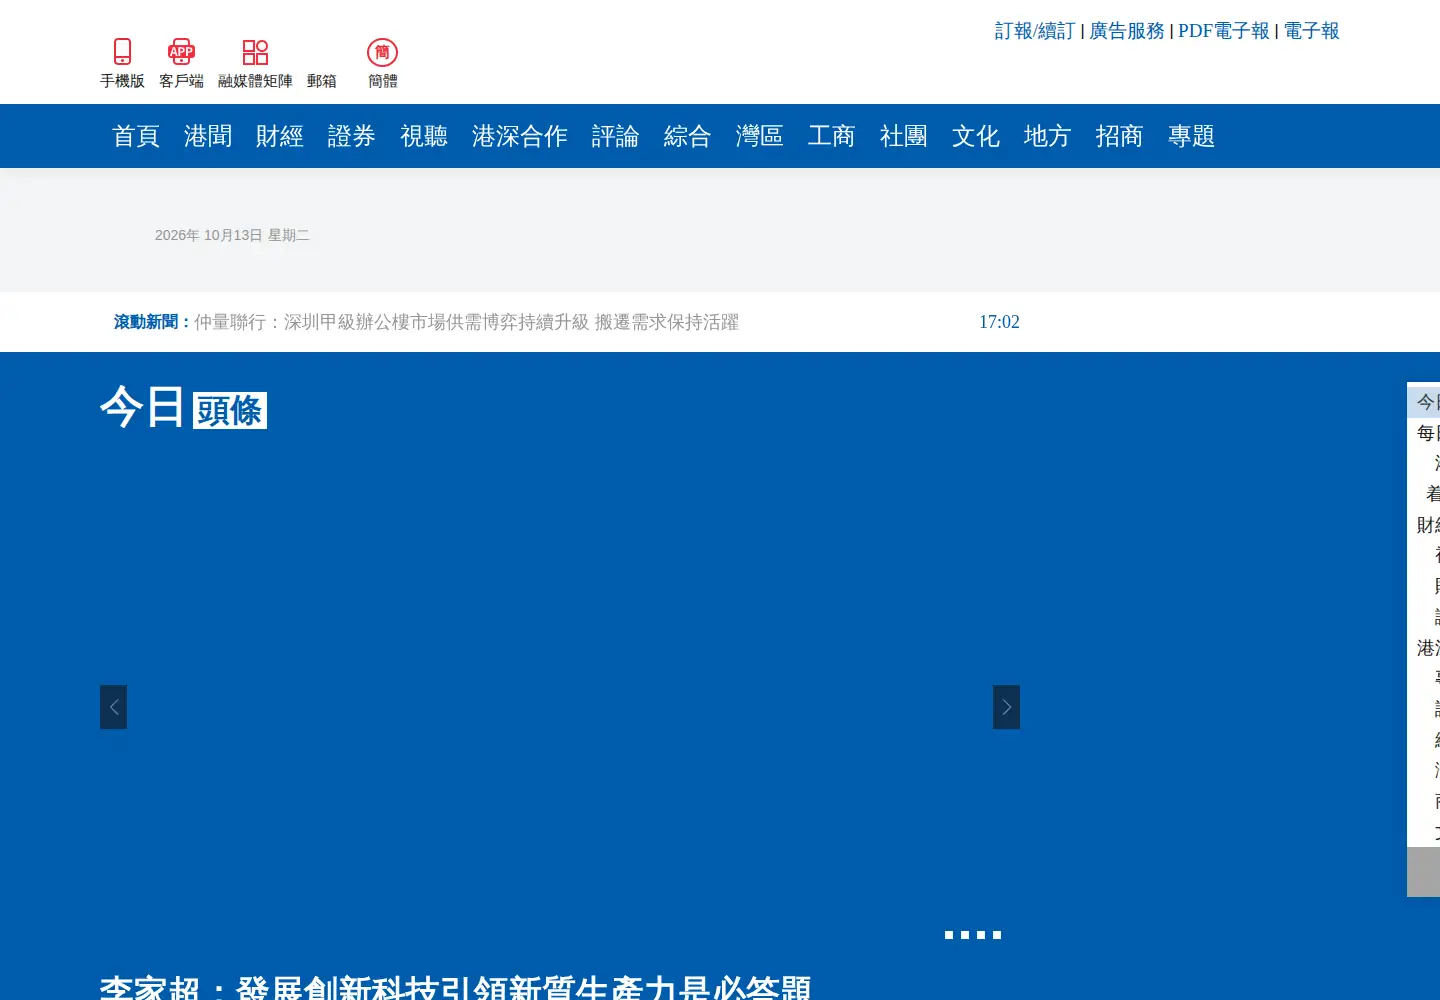Open 評論 navigation item
This screenshot has width=1440, height=1000.
point(616,136)
